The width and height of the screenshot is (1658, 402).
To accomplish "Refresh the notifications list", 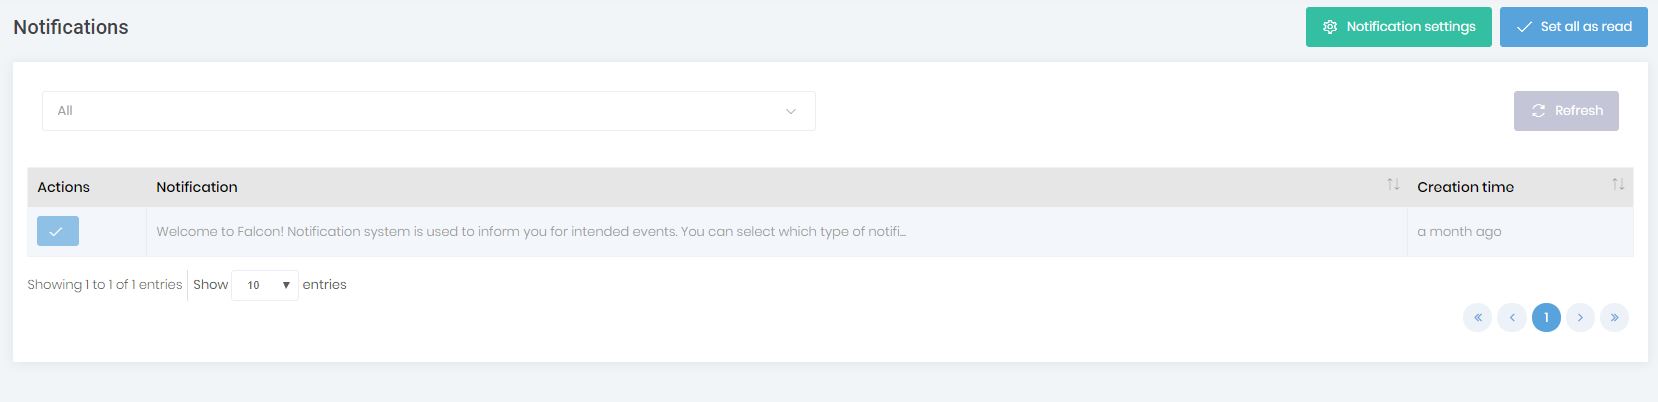I will coord(1565,111).
